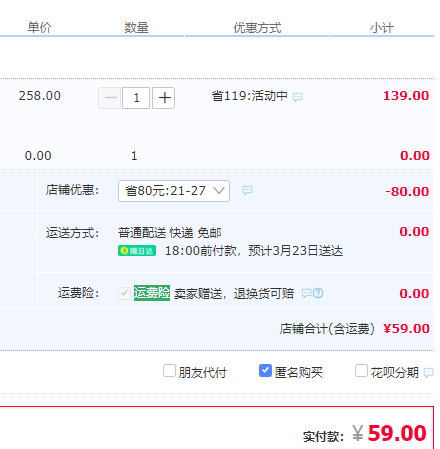Click the 单价 column header

[x=39, y=28]
